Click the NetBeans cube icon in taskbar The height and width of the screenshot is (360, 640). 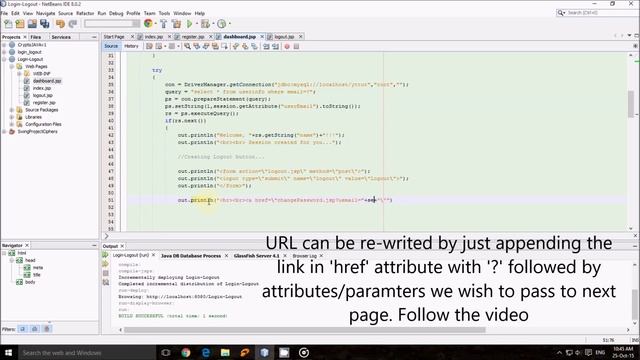[264, 353]
